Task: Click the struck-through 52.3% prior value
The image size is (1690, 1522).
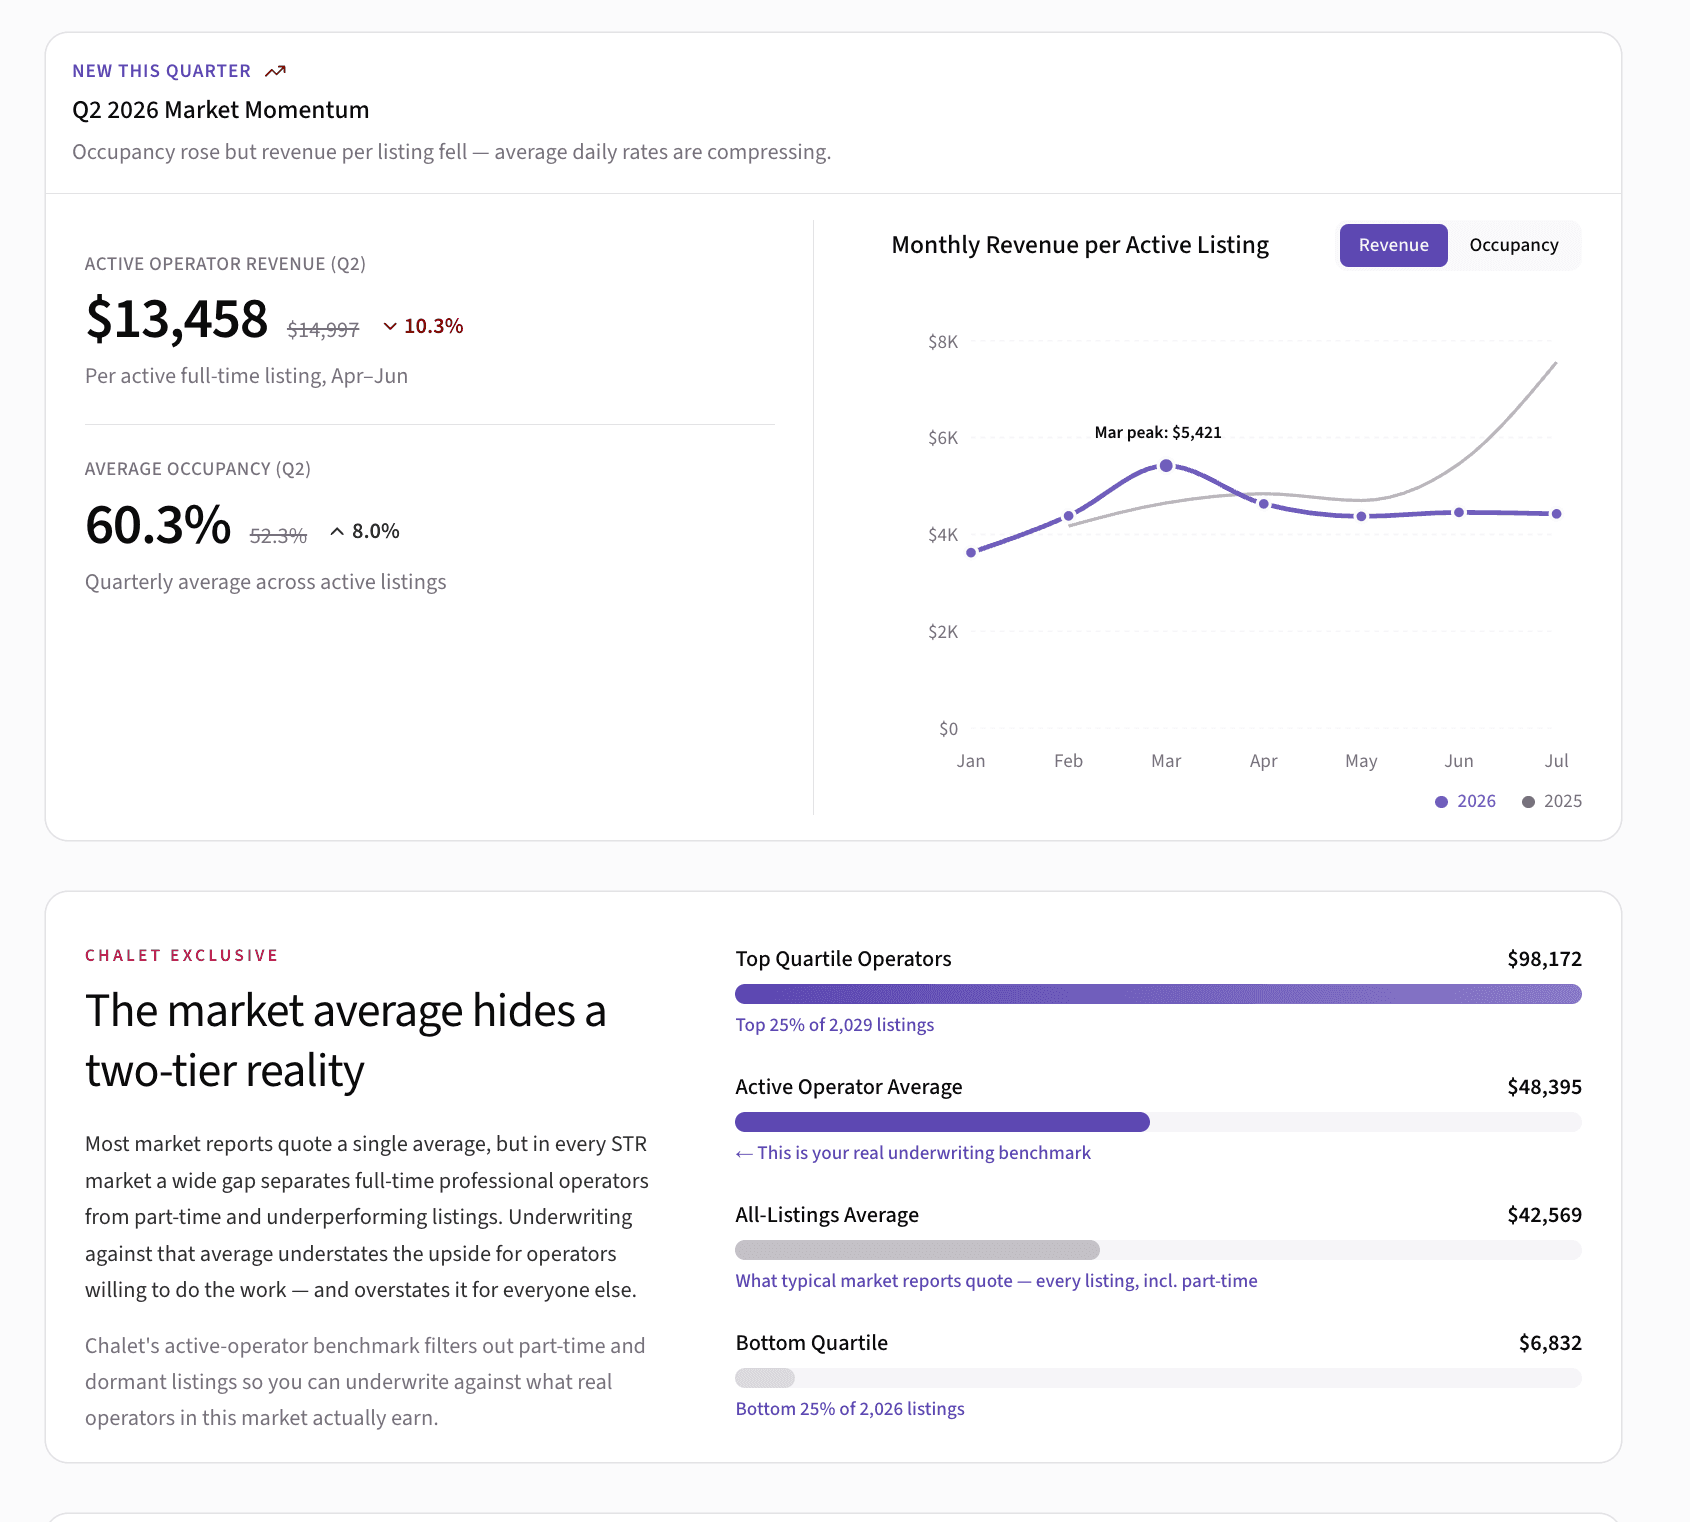Action: tap(278, 536)
